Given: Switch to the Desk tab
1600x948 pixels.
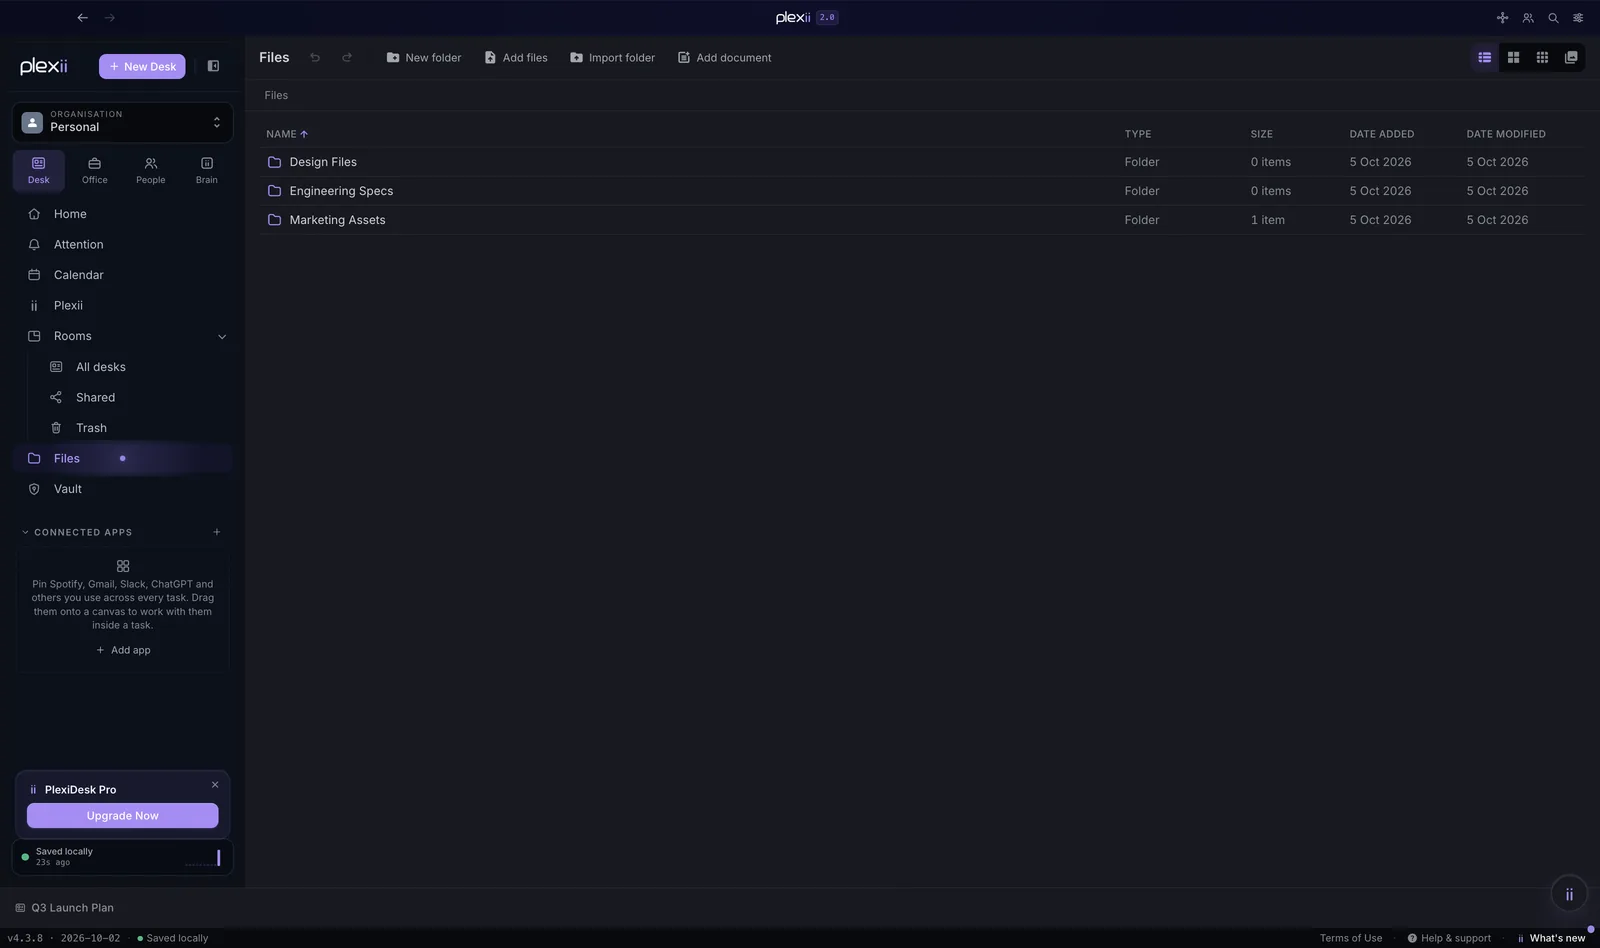Looking at the screenshot, I should 39,170.
